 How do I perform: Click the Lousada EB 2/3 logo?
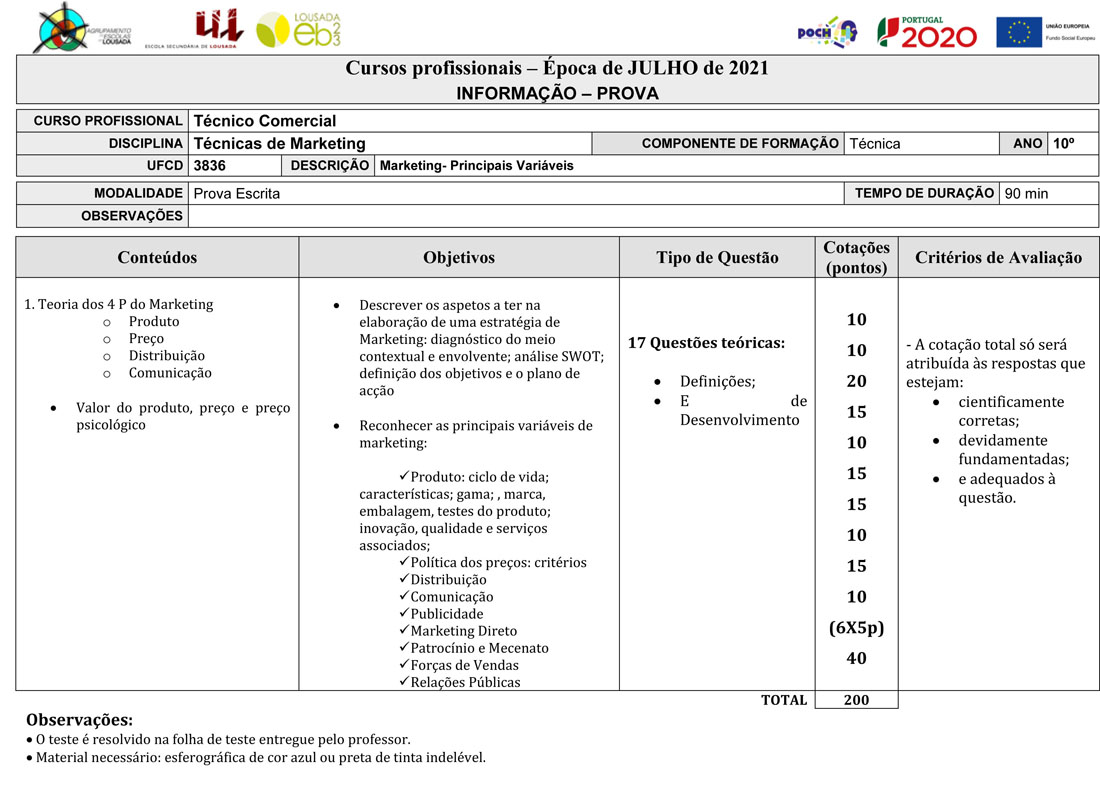pos(299,30)
